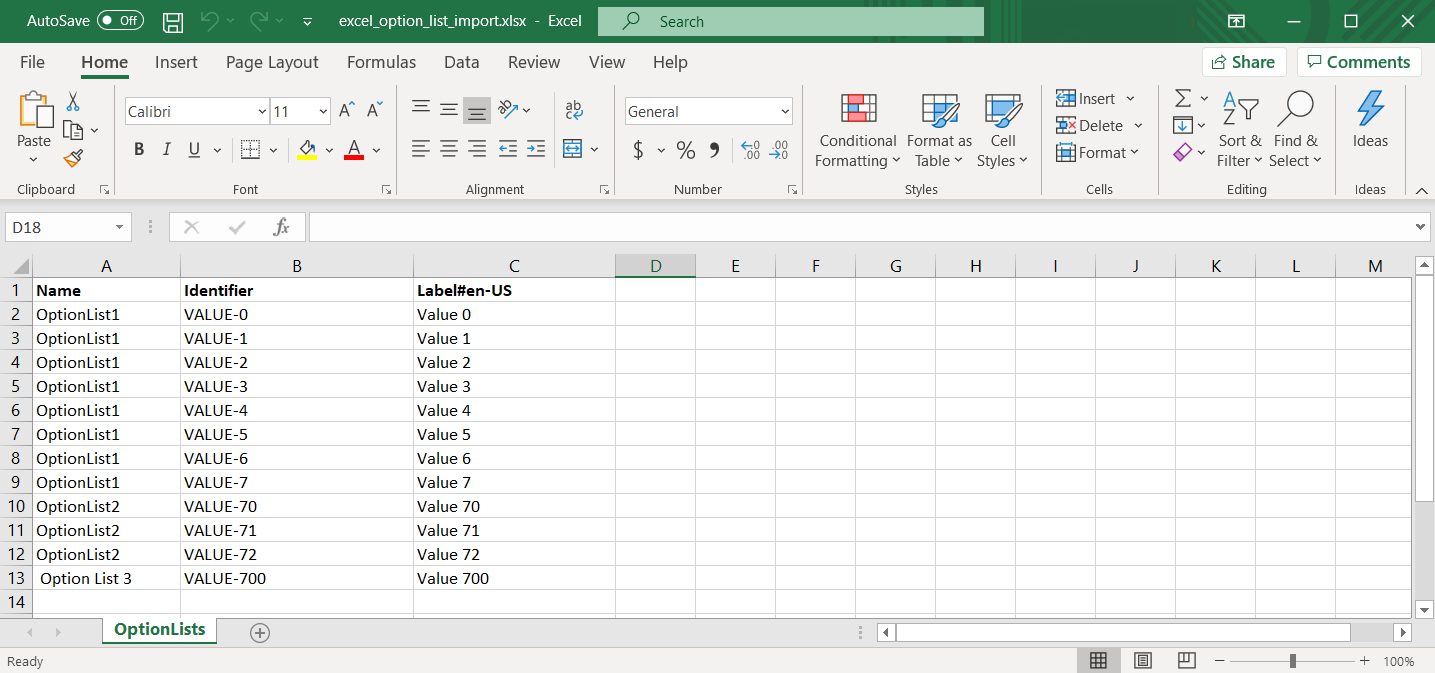
Task: Open the Number Format dropdown showing General
Action: pos(708,110)
